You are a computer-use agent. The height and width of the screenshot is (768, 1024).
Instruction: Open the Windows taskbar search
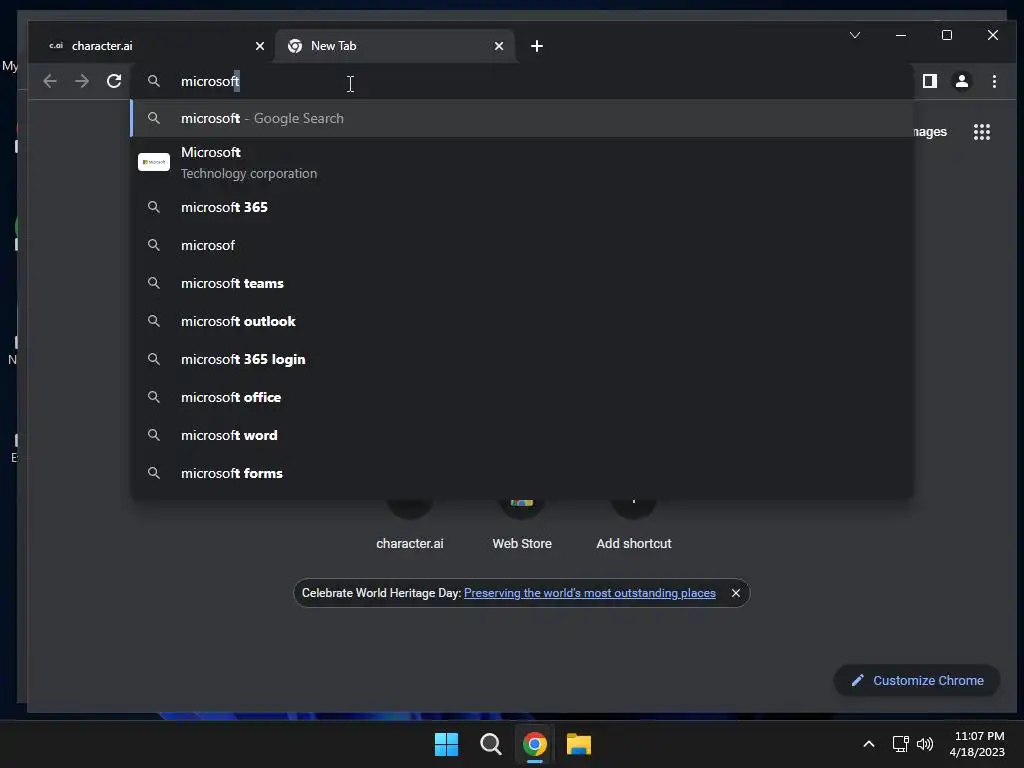(490, 744)
